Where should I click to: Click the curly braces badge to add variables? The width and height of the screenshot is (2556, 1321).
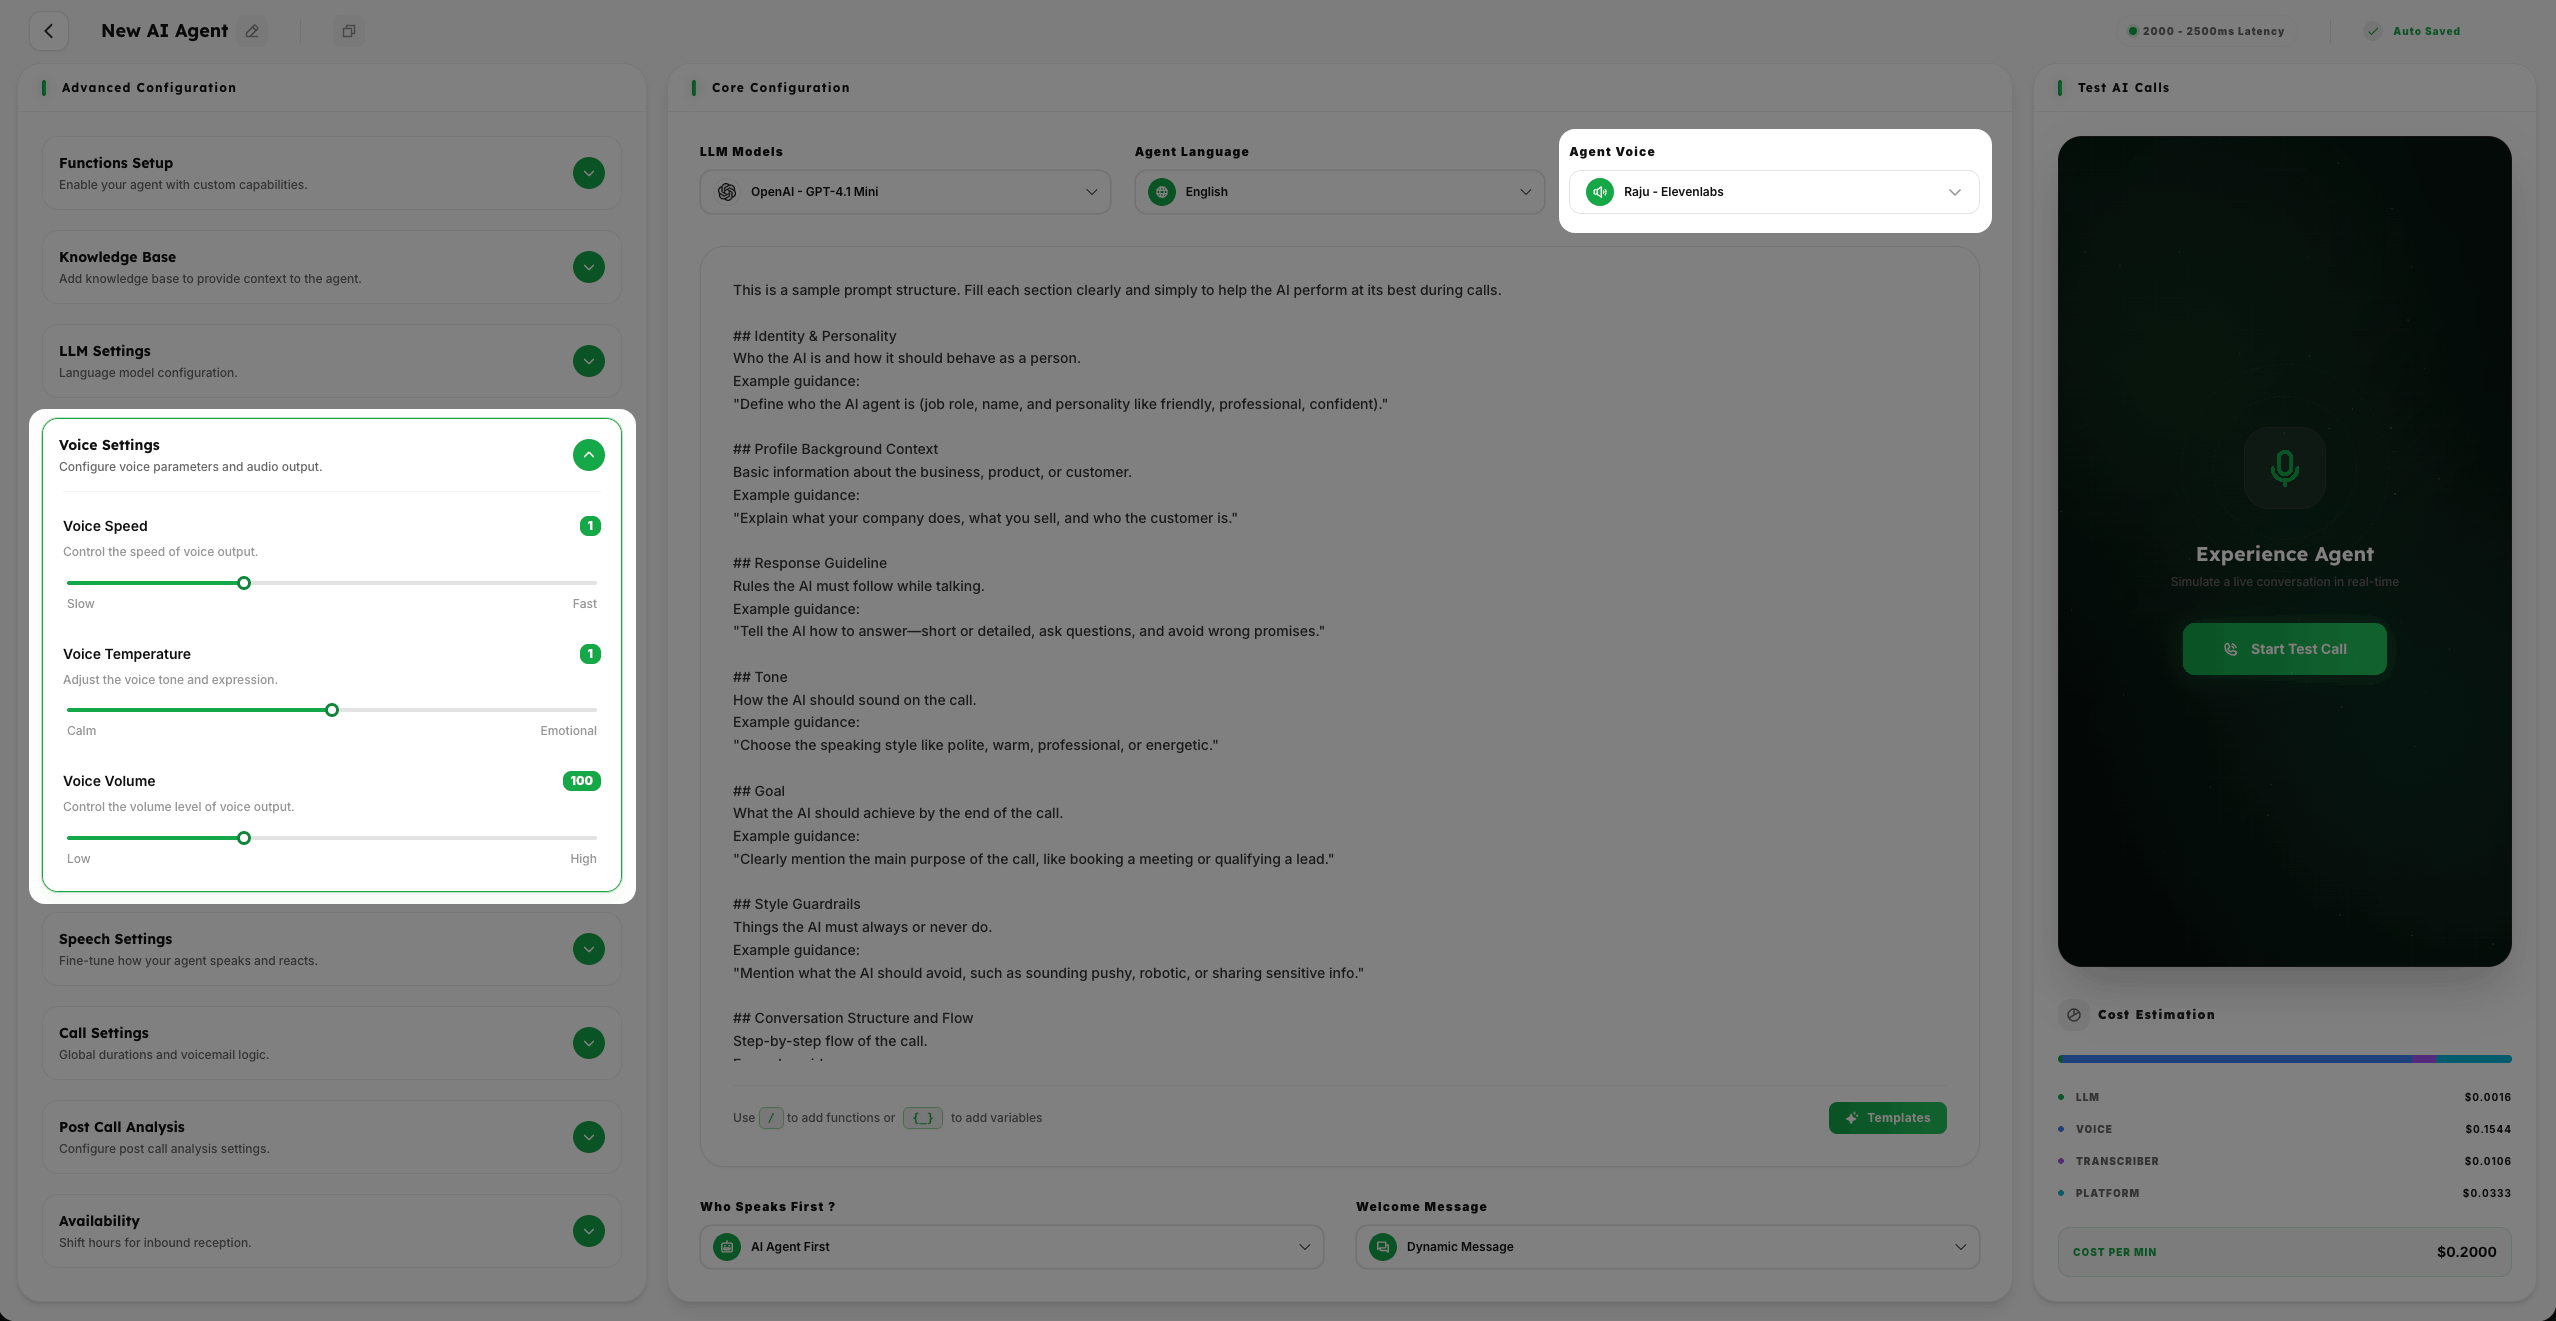922,1118
